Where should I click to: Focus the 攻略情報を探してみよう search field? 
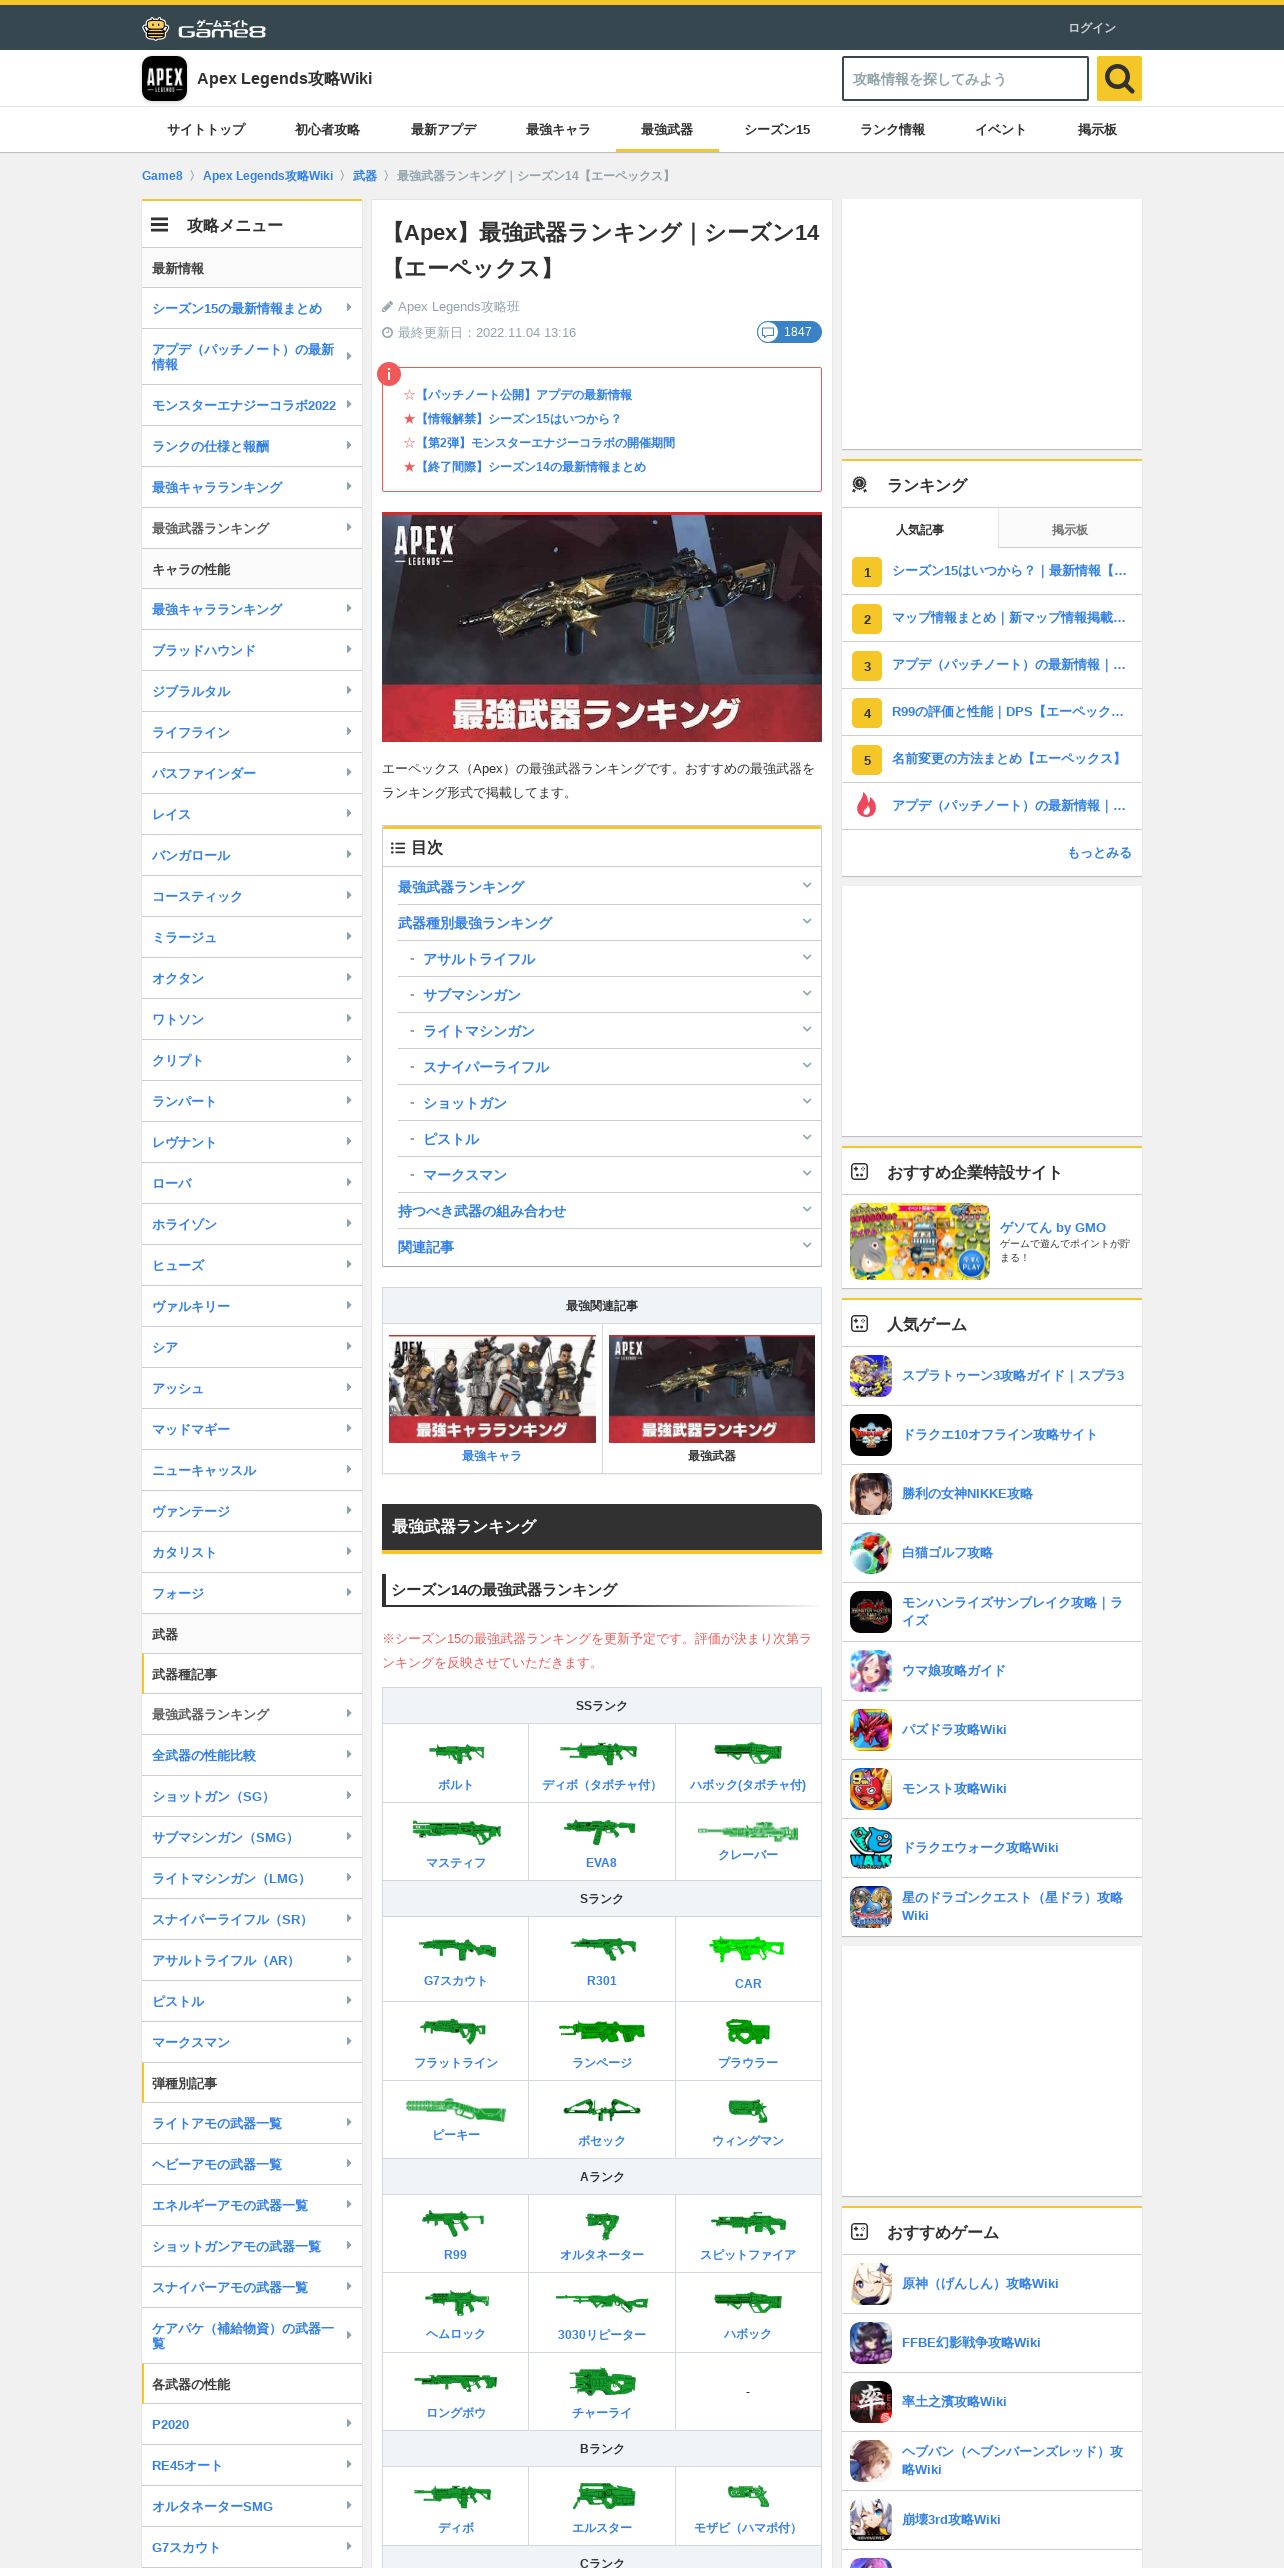click(x=965, y=78)
